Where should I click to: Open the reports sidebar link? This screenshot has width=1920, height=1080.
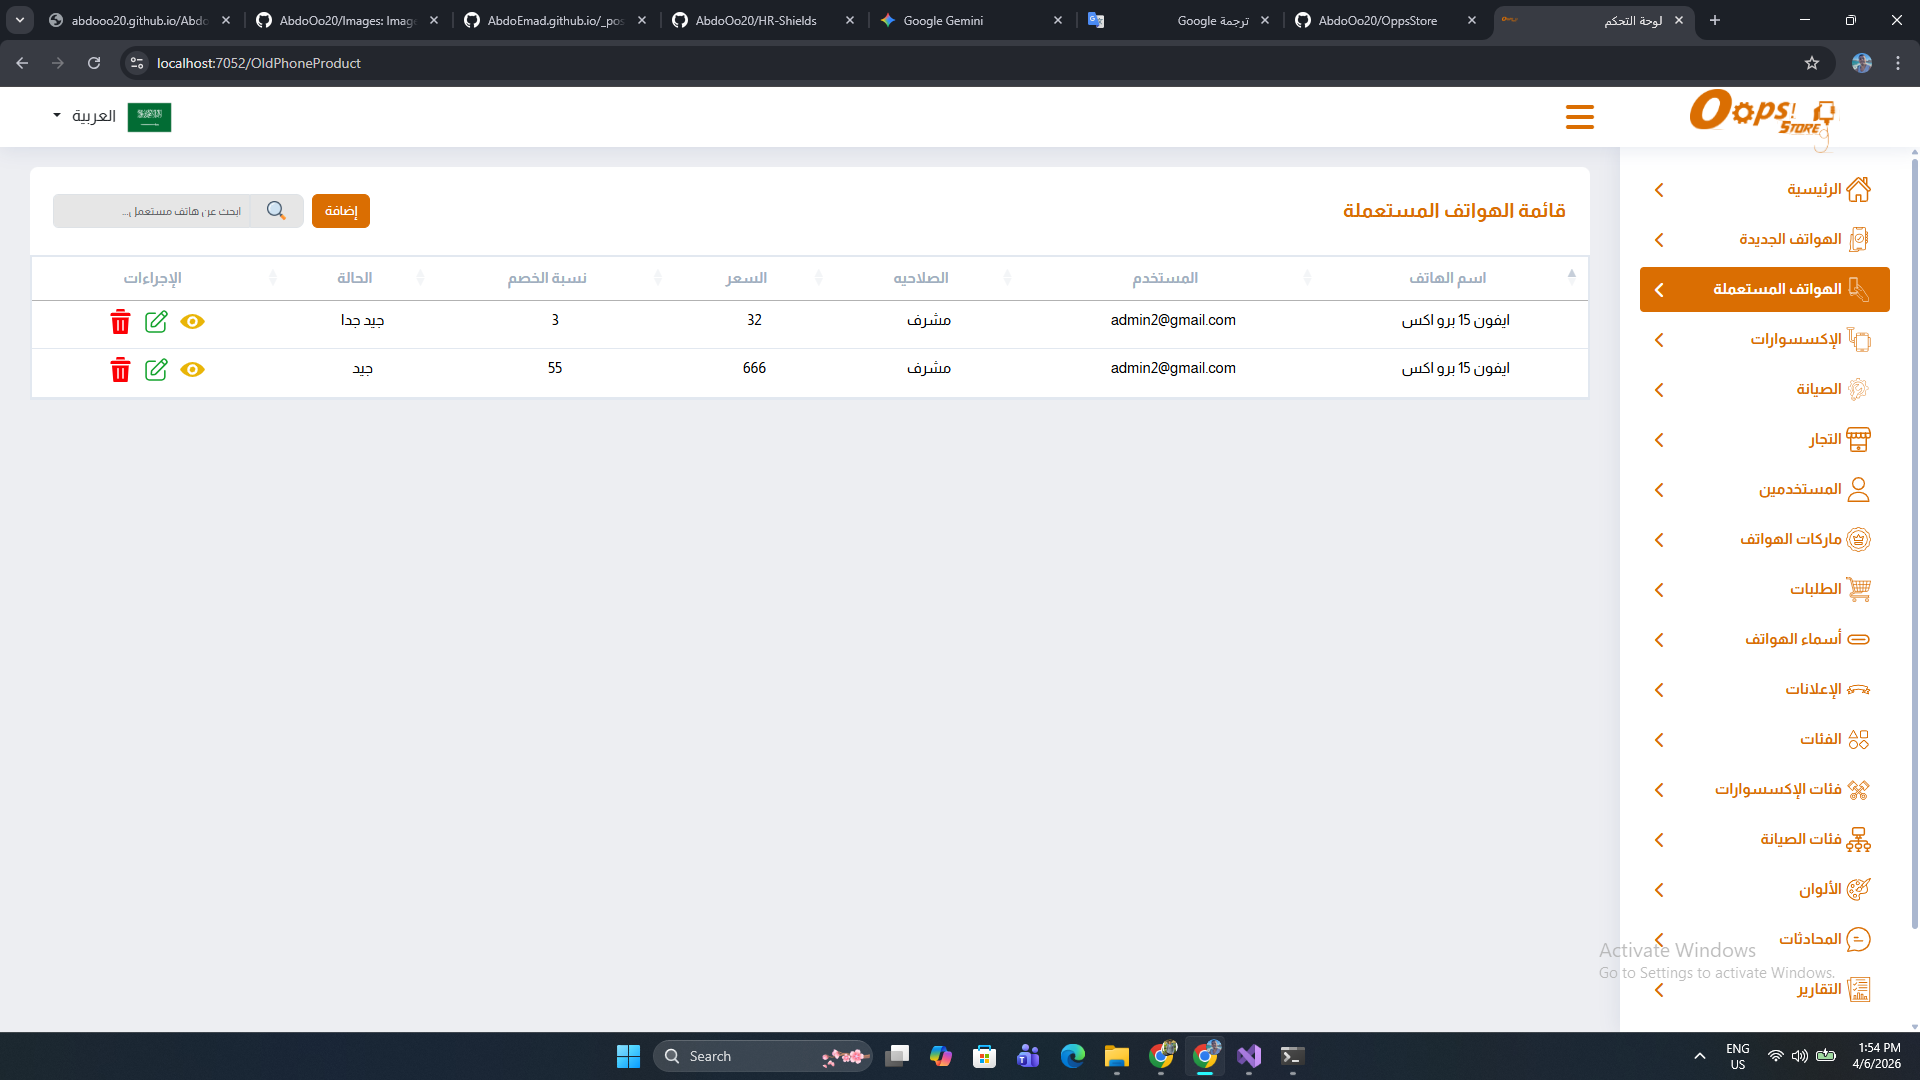[1819, 989]
